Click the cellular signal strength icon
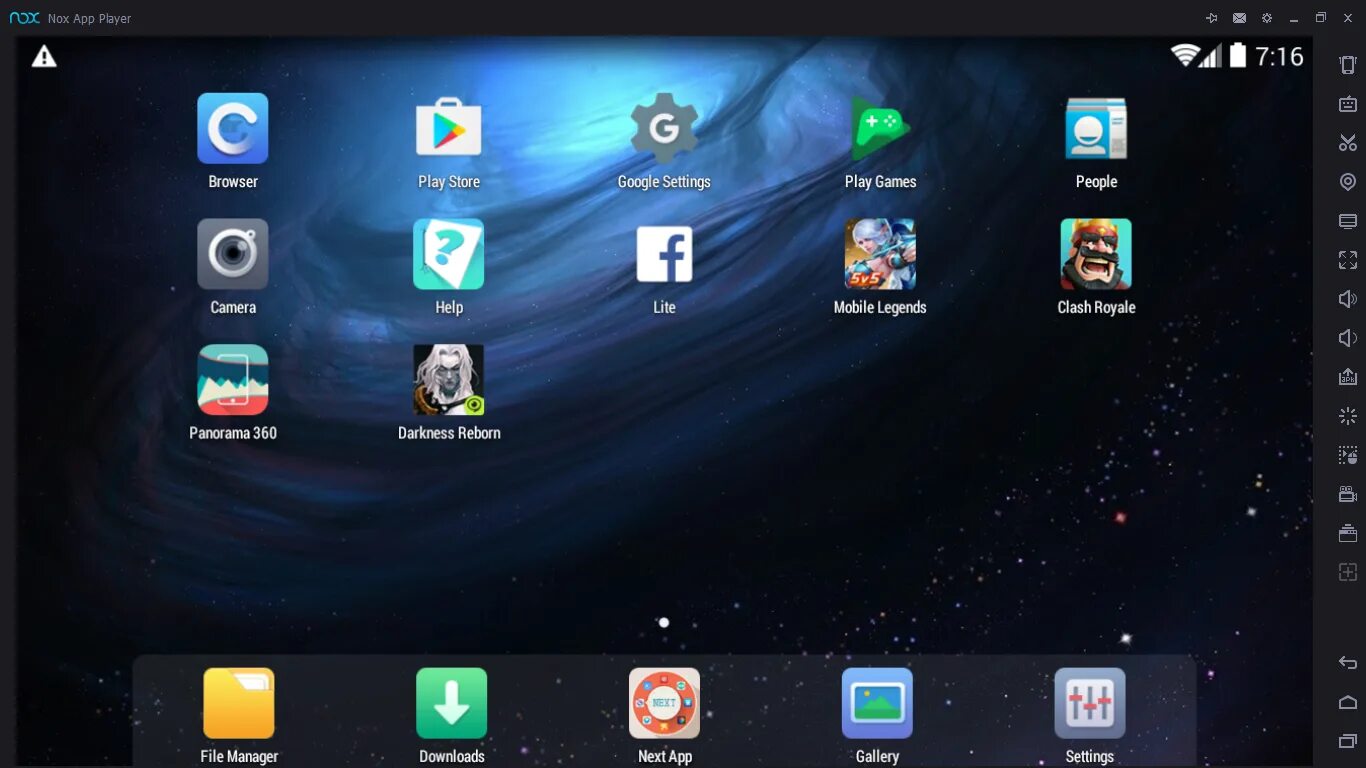 pos(1211,56)
